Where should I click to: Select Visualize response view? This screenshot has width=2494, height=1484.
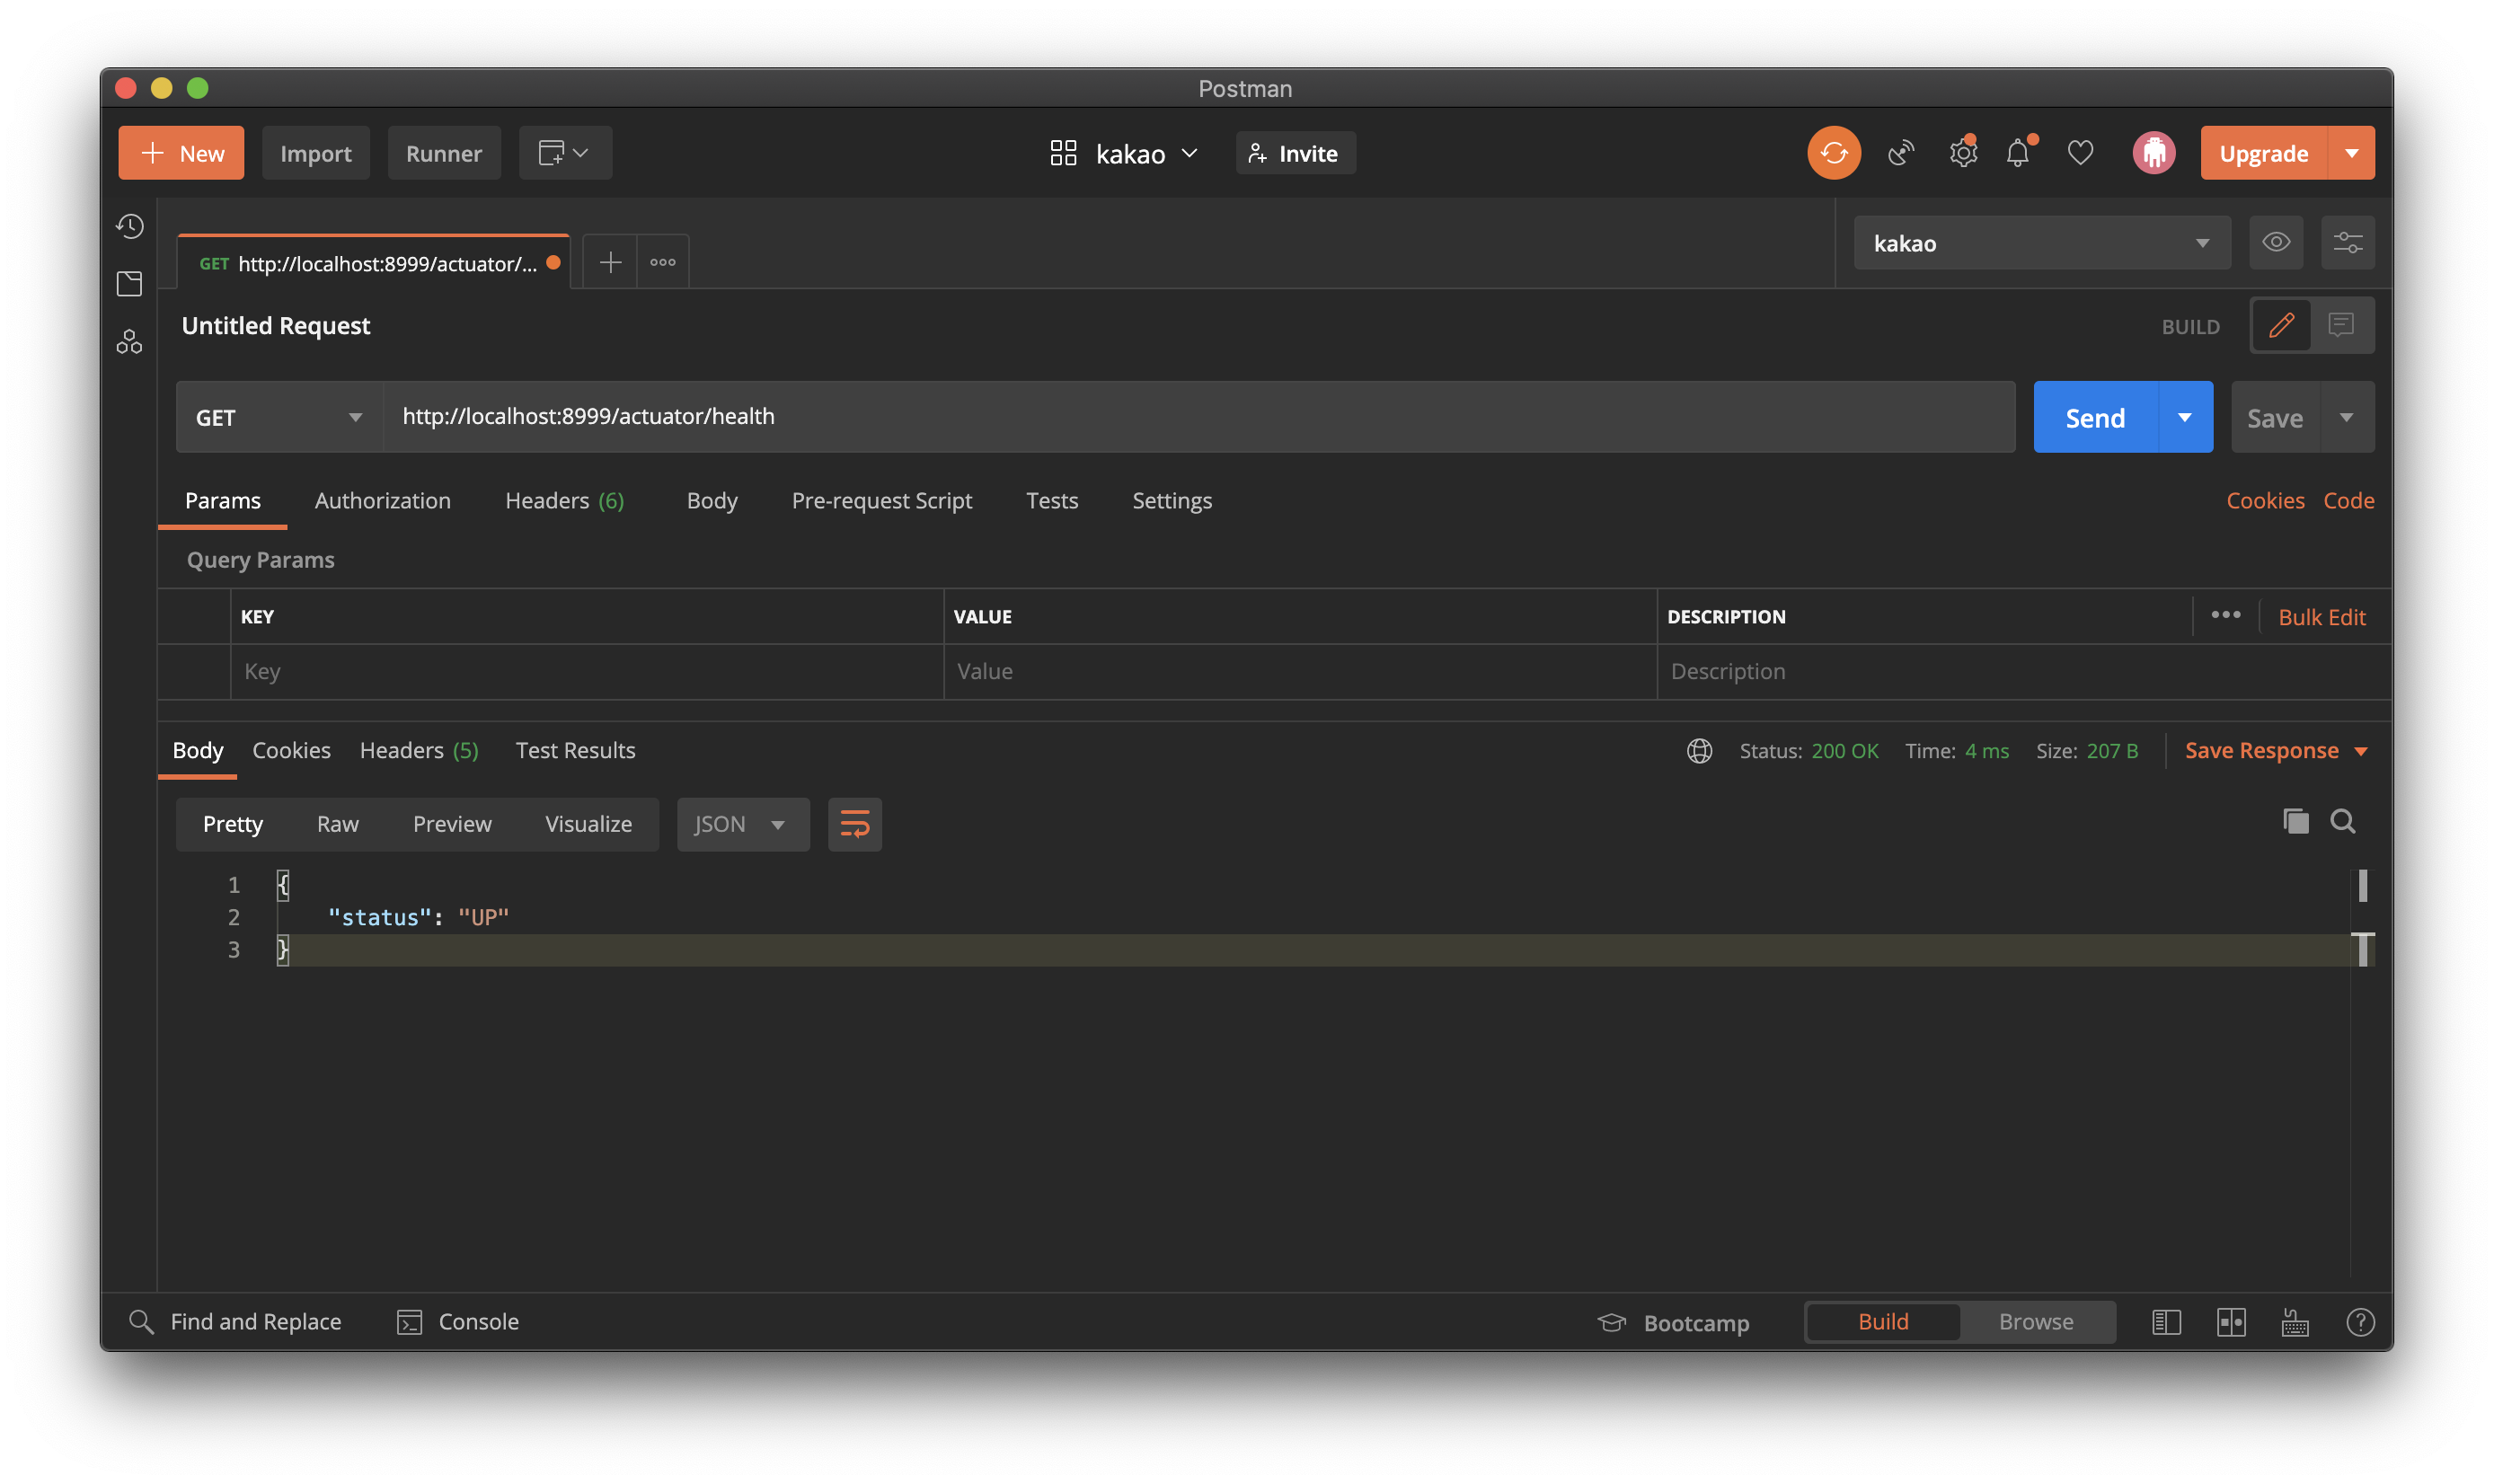(588, 824)
